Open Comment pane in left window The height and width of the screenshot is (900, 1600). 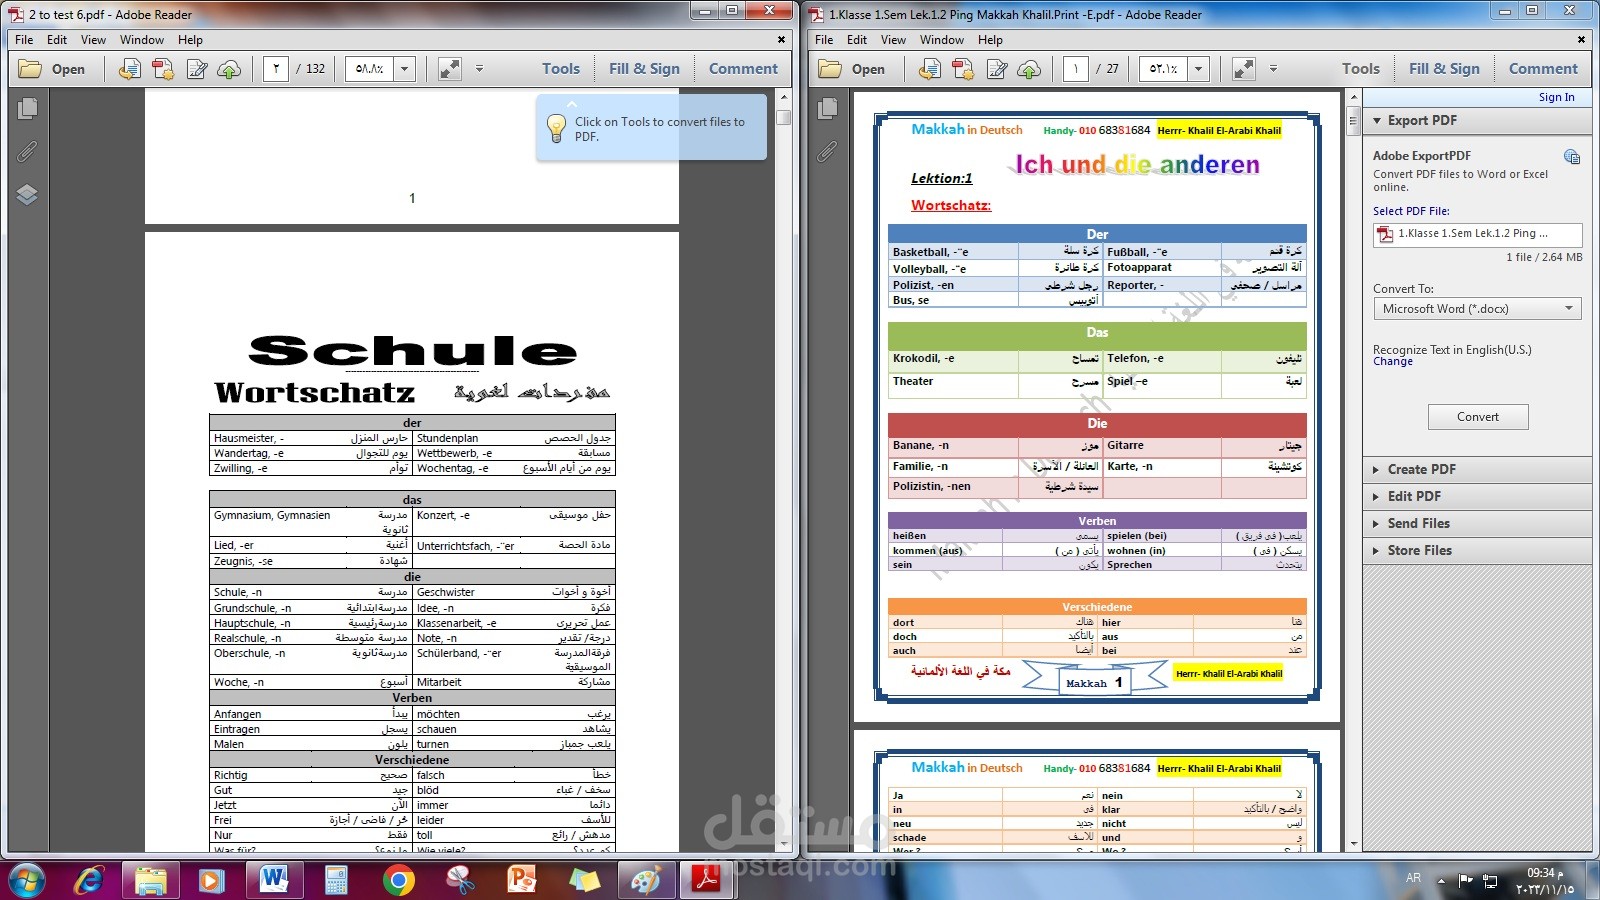[x=743, y=69]
